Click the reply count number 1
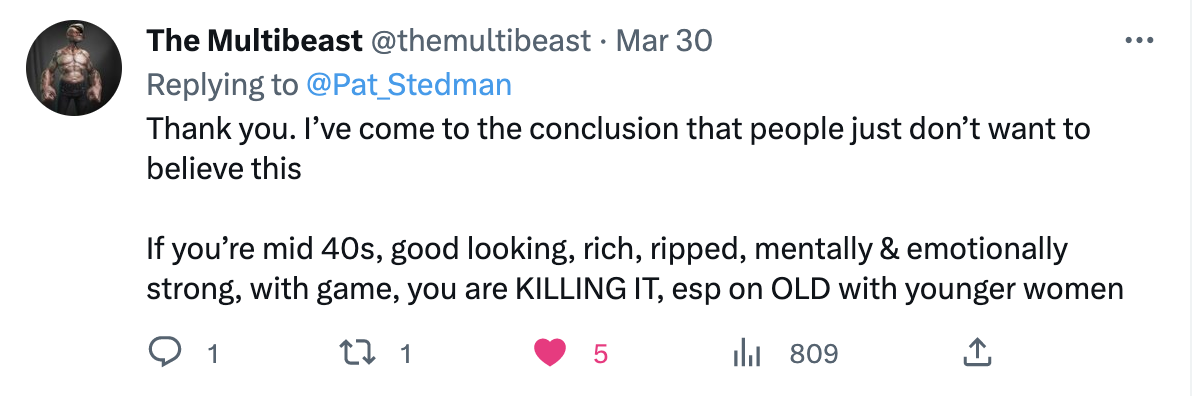 point(213,354)
